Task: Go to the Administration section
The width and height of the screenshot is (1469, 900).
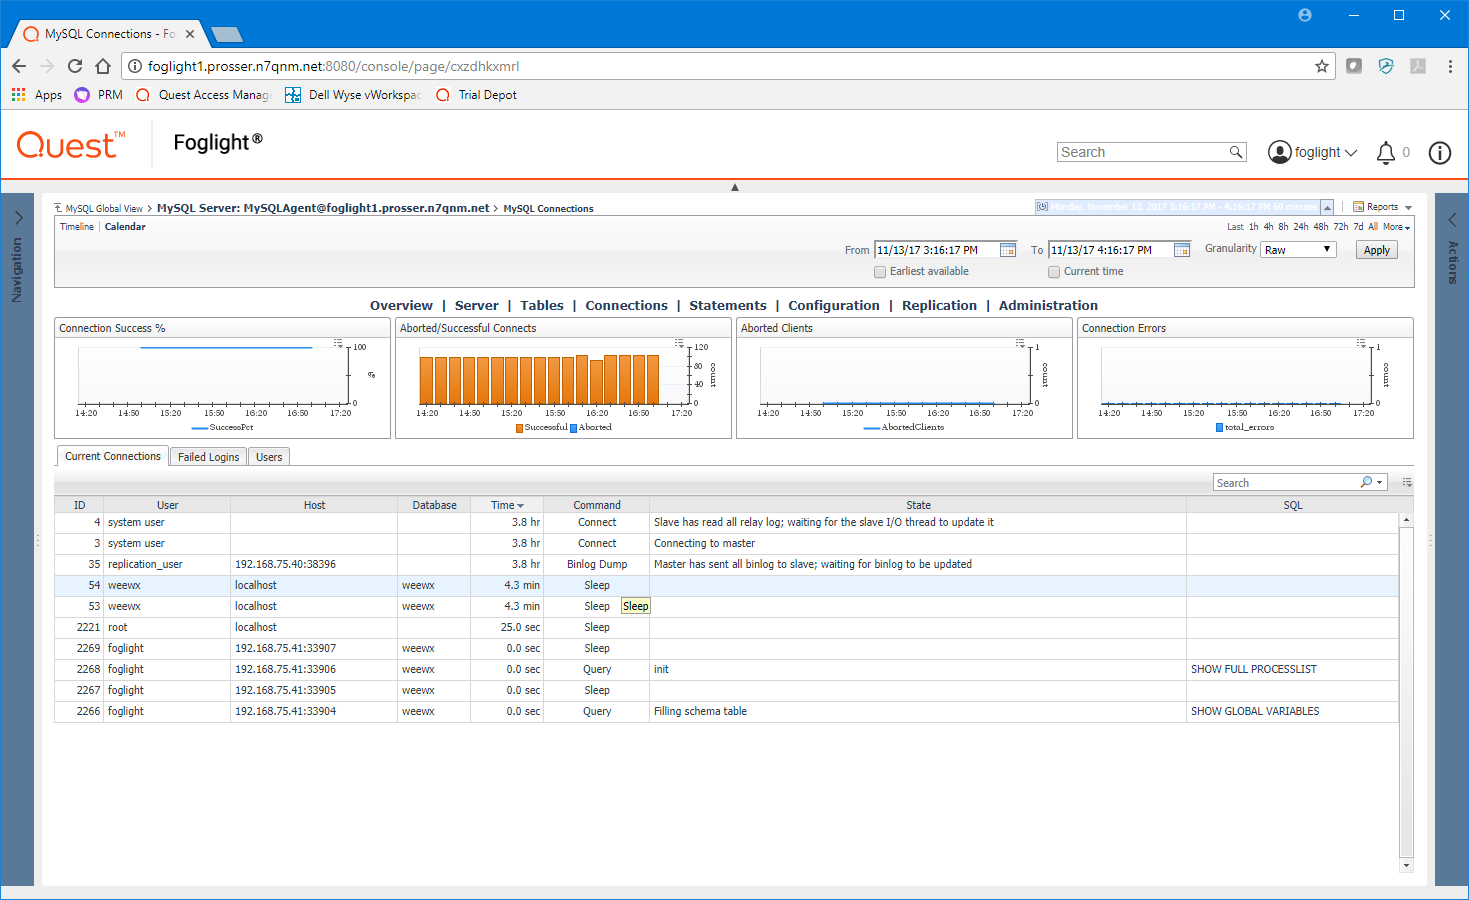Action: [1048, 306]
